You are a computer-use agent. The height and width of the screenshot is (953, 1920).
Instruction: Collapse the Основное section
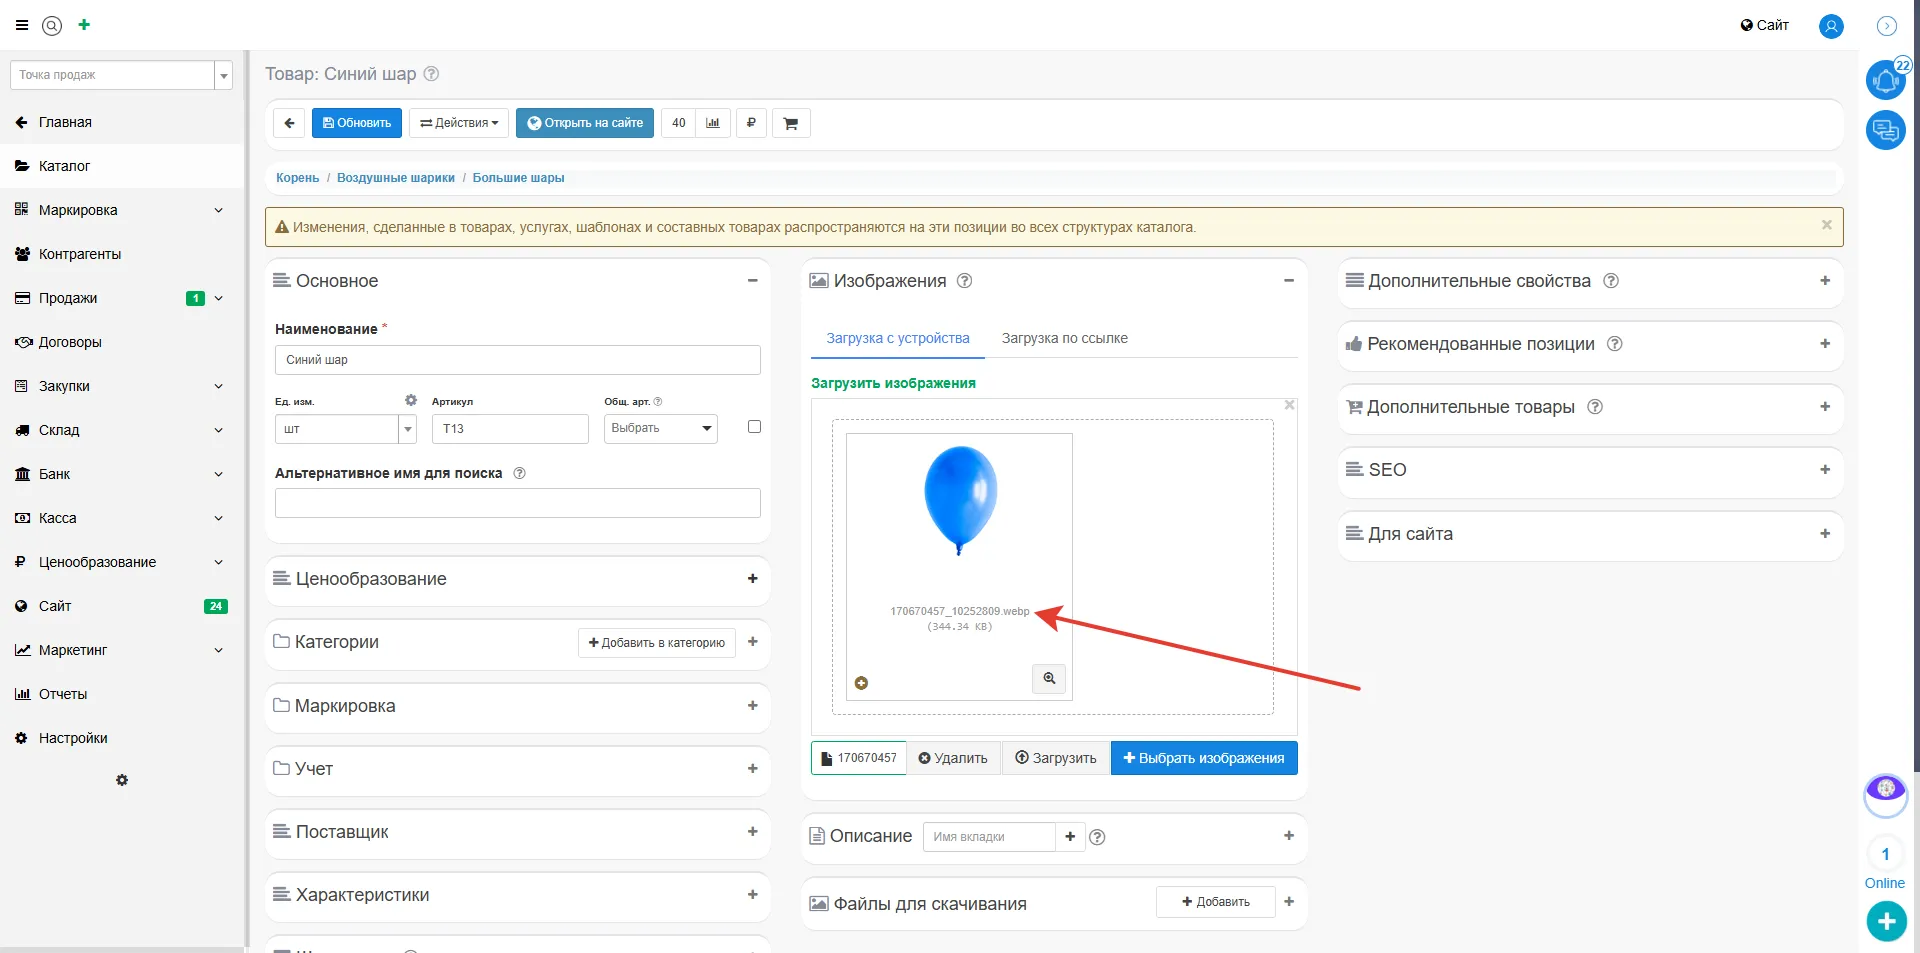tap(752, 281)
